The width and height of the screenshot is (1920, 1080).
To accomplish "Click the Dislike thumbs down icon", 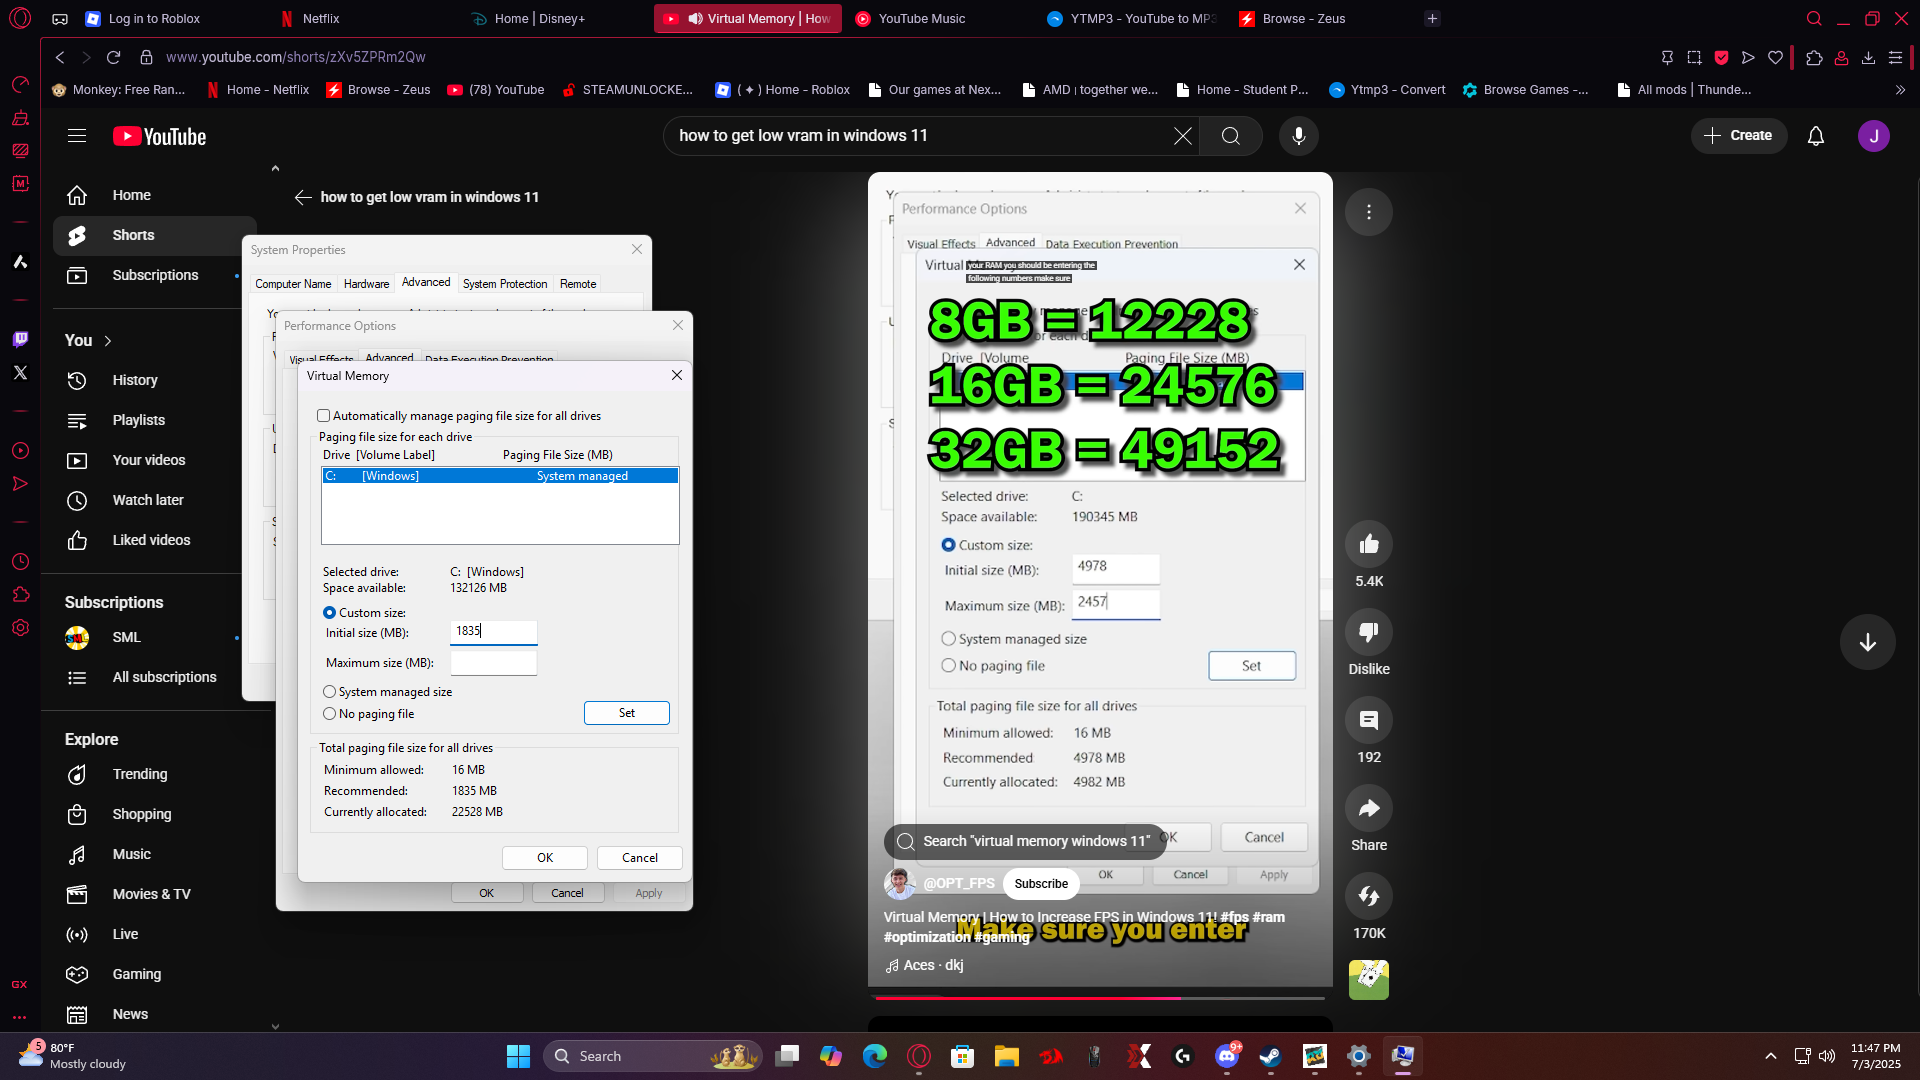I will (x=1368, y=633).
